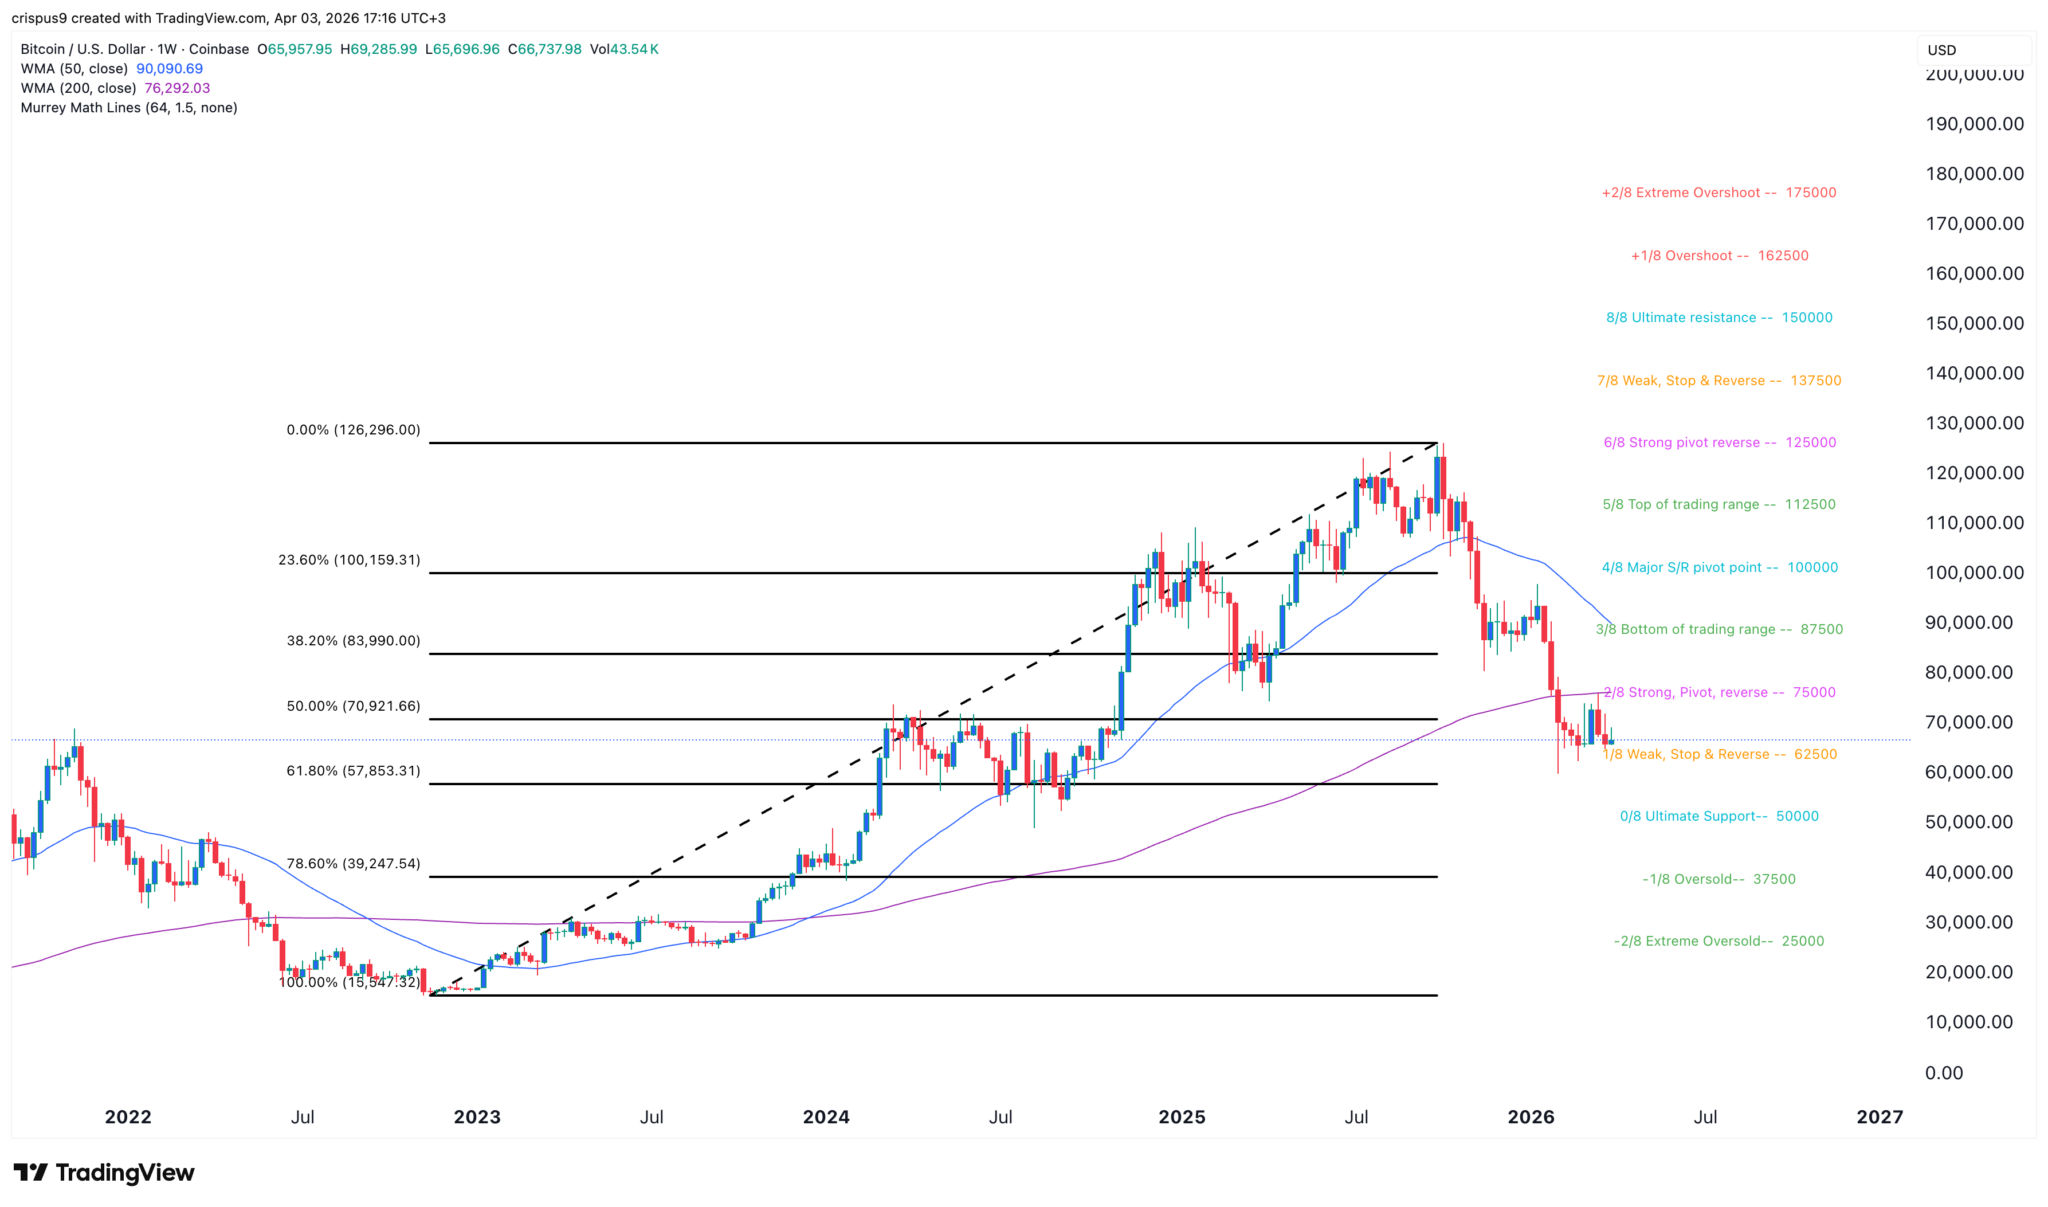Click the 2024 label on the time axis
Viewport: 2048px width, 1207px height.
point(826,1117)
